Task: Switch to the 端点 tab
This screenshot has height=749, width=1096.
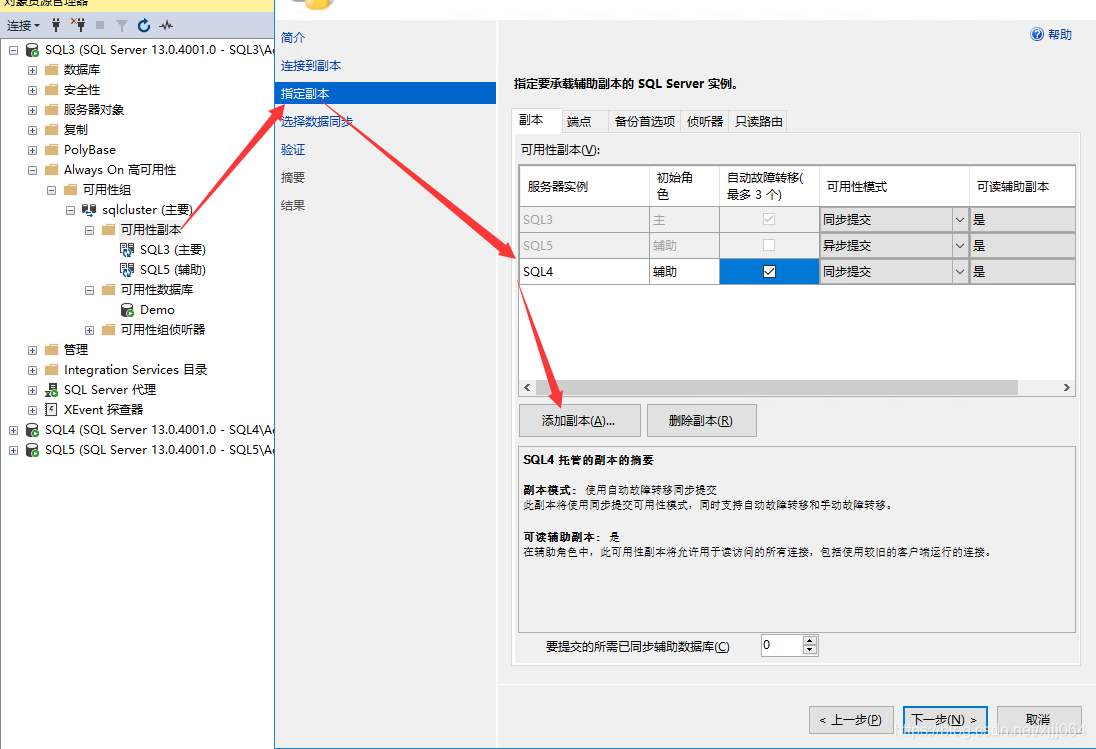Action: [585, 122]
